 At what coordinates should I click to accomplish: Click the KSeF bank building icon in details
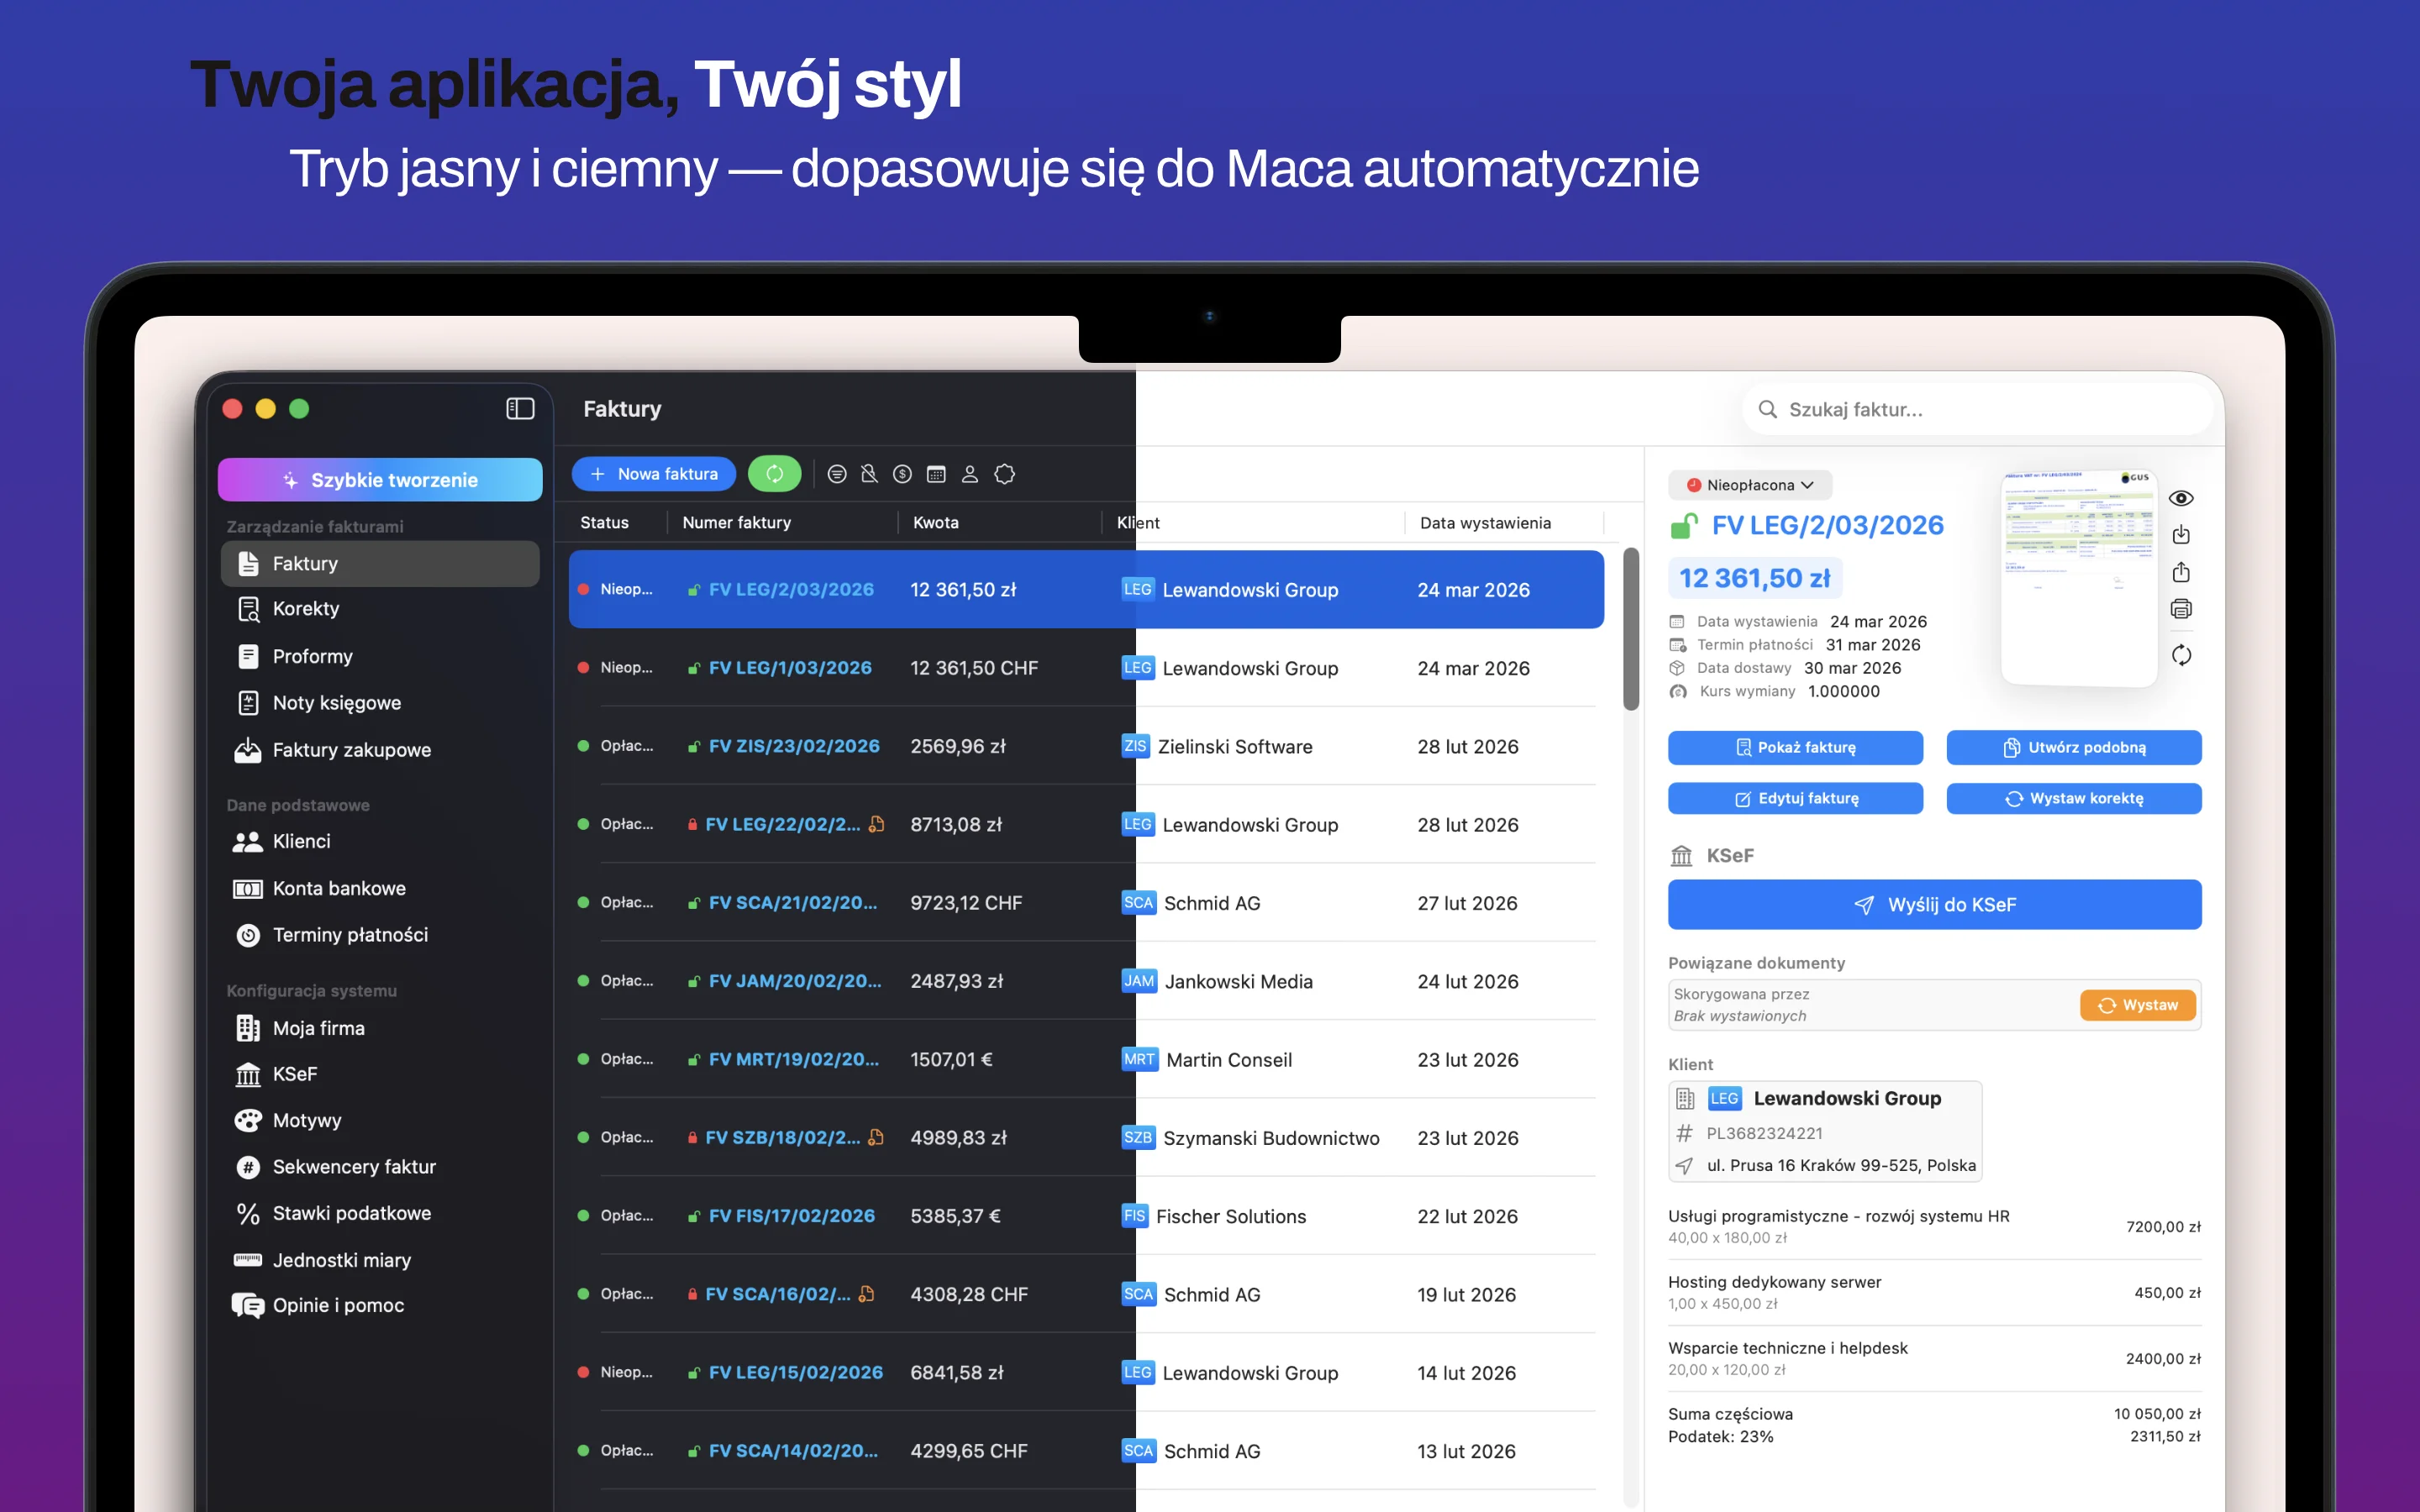pyautogui.click(x=1682, y=856)
